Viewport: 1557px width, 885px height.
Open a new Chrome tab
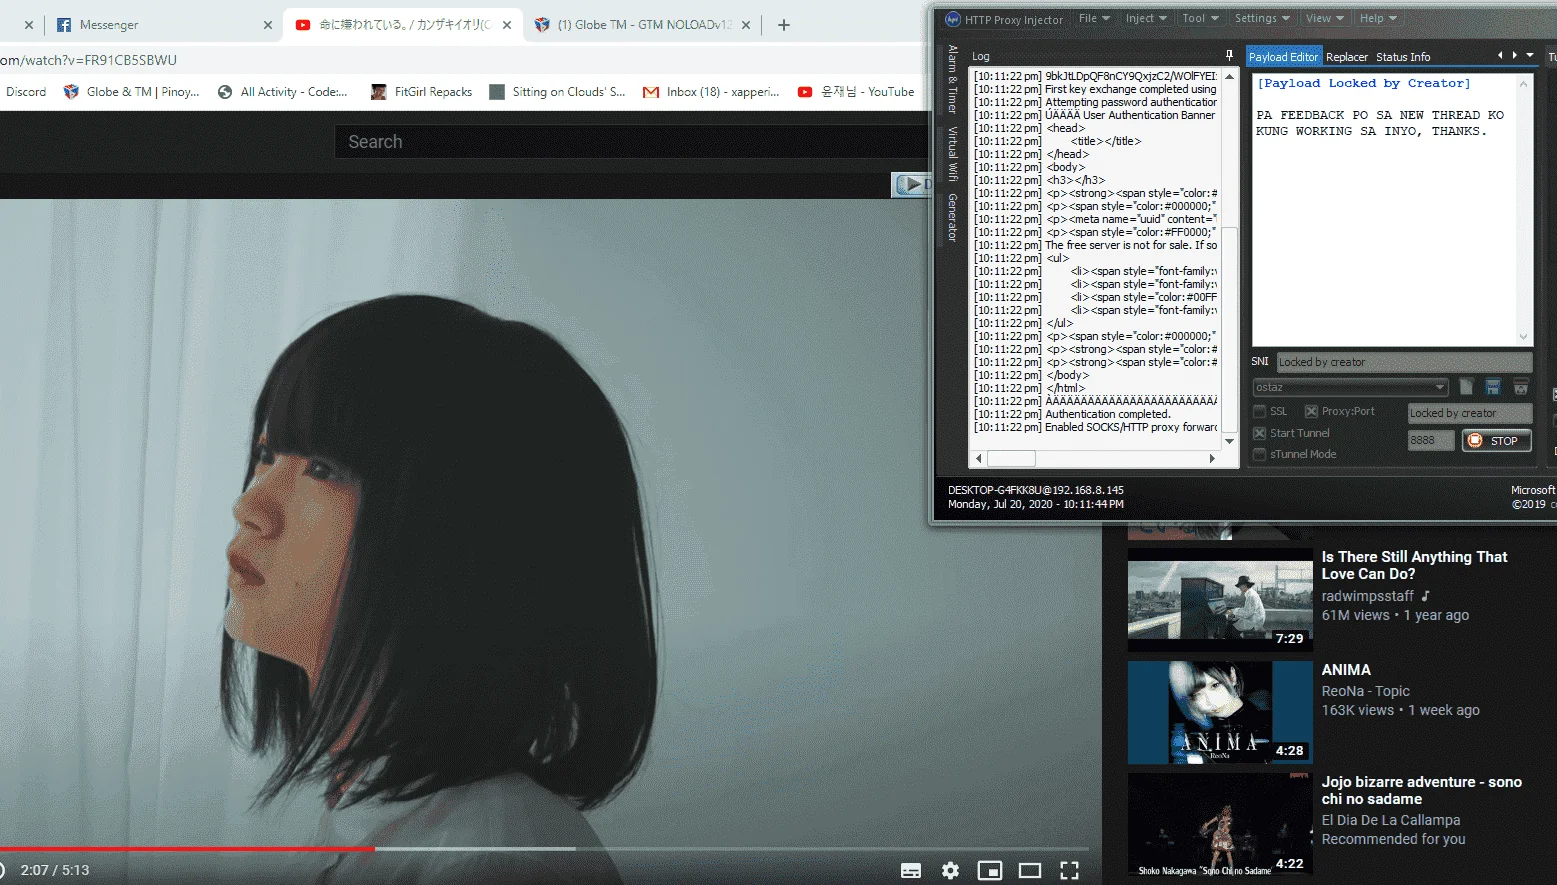click(x=784, y=25)
